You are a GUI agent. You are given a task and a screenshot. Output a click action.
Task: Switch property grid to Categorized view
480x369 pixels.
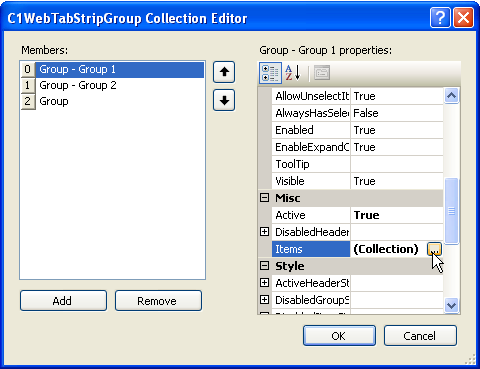pyautogui.click(x=270, y=73)
